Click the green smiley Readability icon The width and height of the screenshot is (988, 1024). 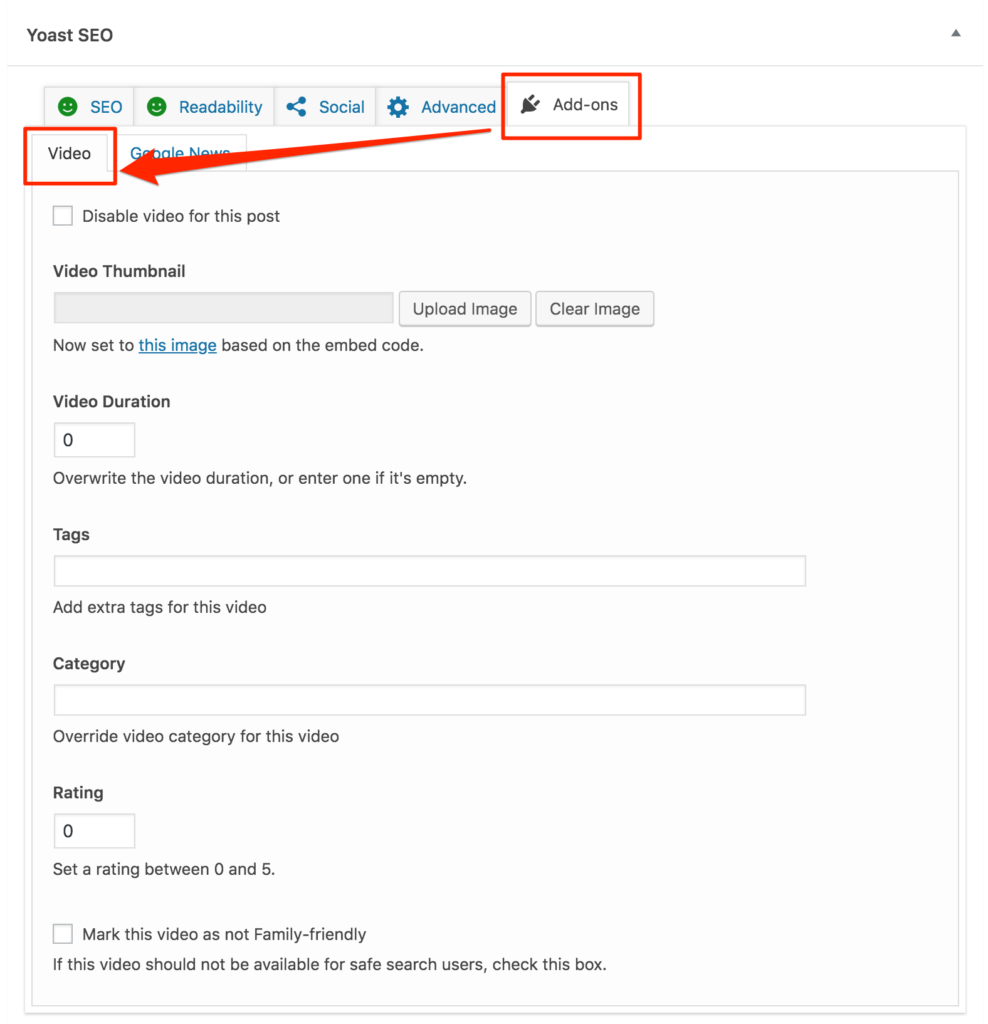tap(157, 106)
